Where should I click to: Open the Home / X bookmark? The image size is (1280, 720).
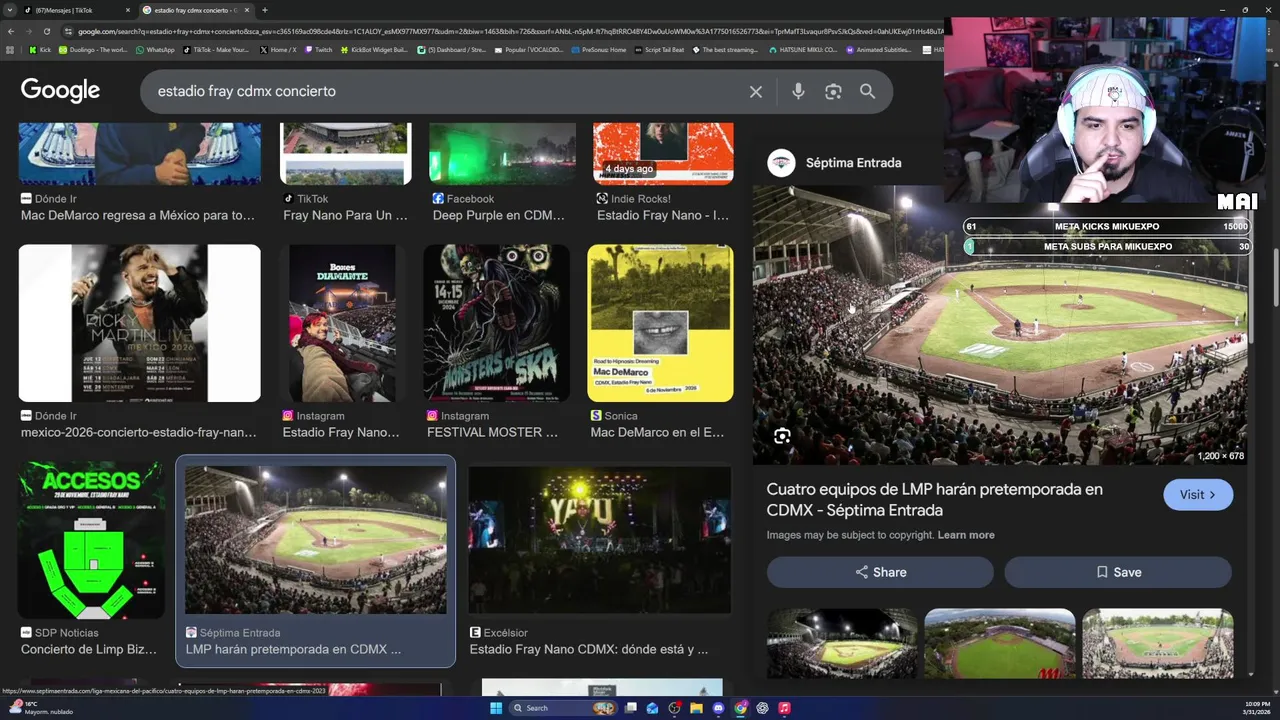point(278,49)
